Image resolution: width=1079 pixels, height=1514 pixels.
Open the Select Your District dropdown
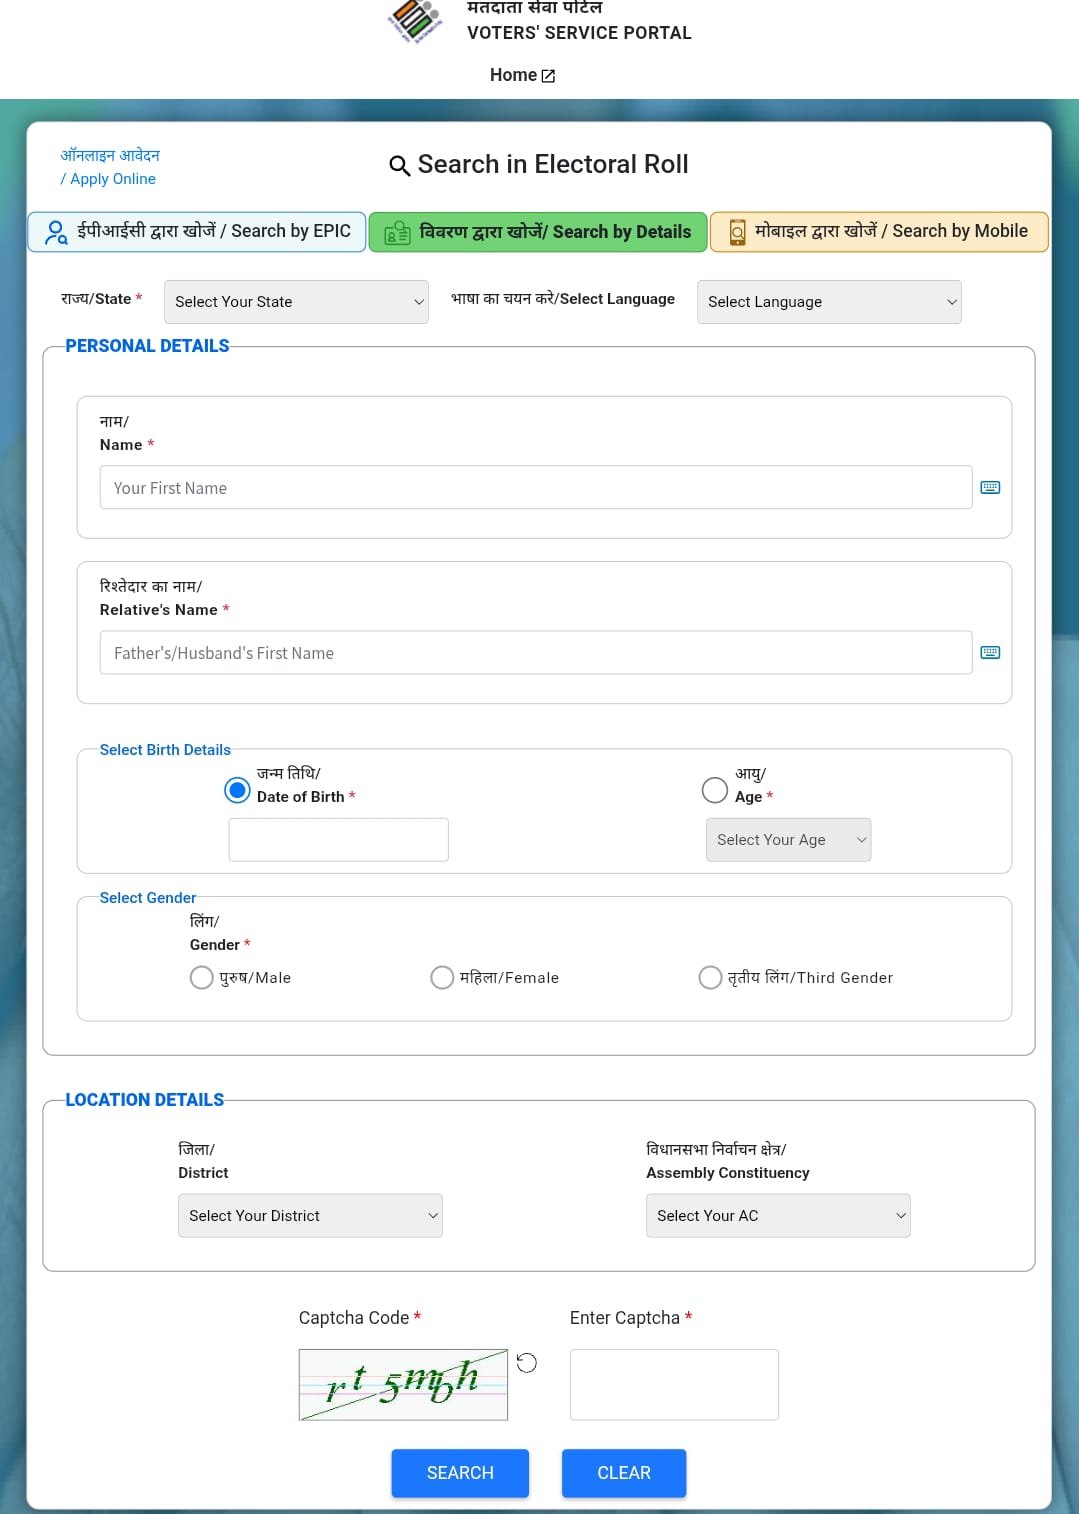click(x=310, y=1216)
